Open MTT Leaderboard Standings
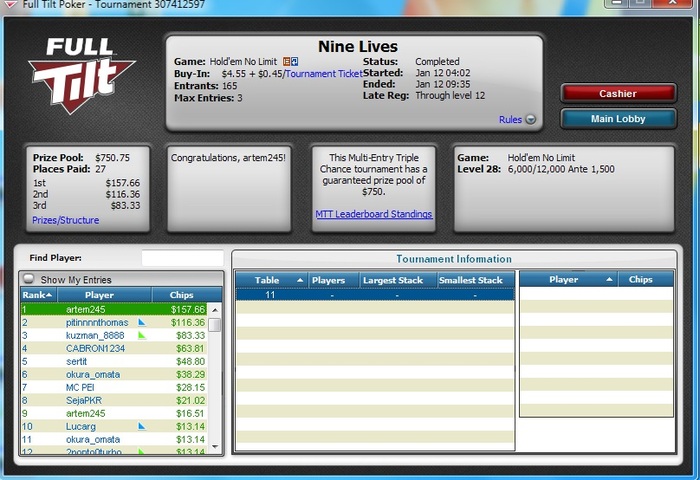The height and width of the screenshot is (480, 700). tap(374, 214)
